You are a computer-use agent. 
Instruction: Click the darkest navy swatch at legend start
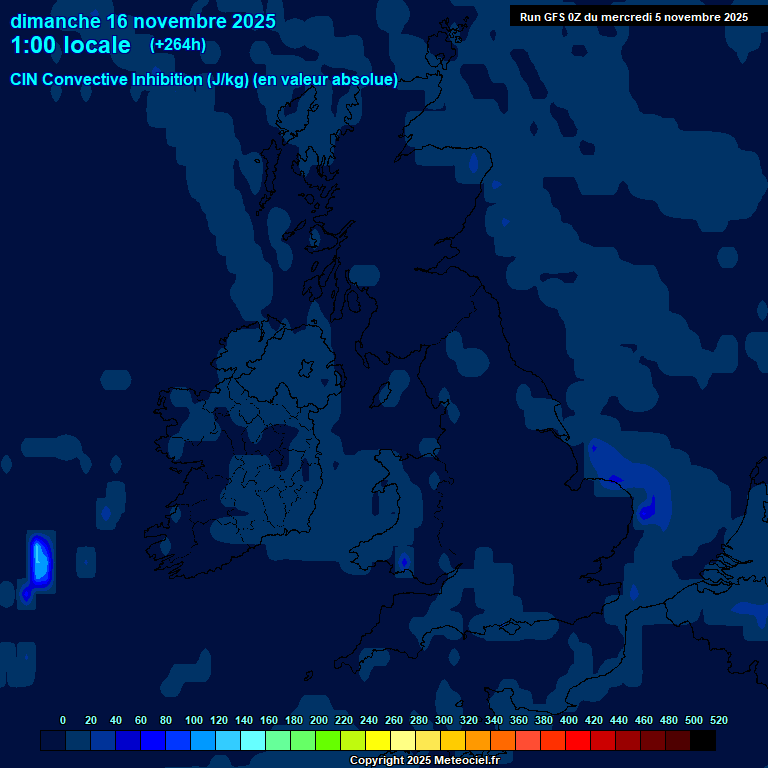53,741
